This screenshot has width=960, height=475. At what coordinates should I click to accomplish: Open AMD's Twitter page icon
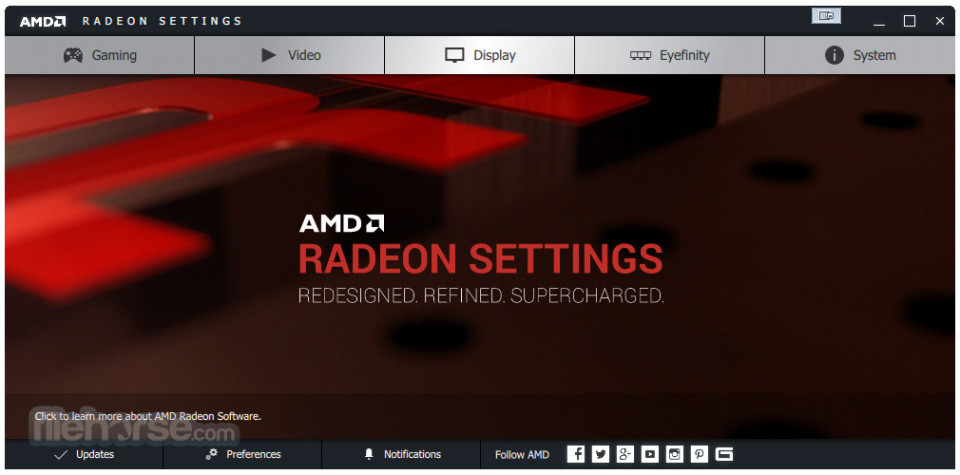click(600, 454)
